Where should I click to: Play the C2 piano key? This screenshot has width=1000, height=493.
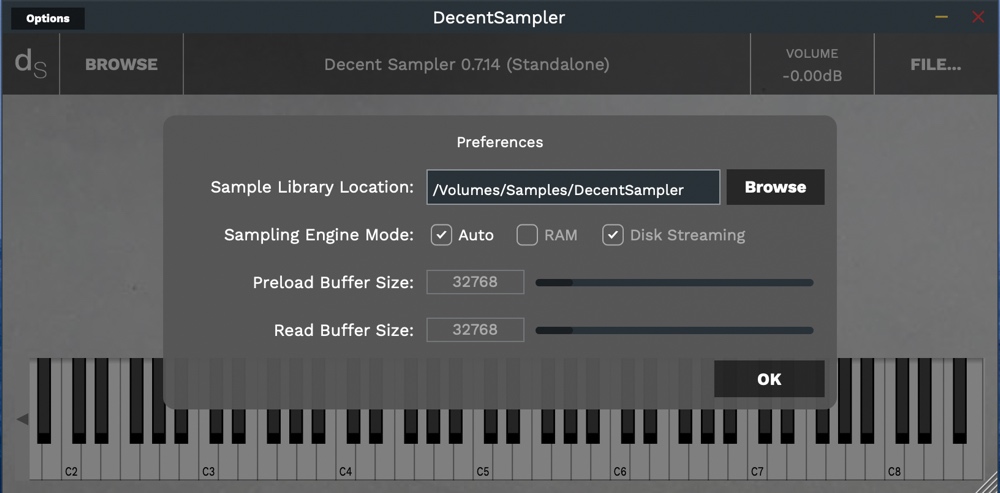point(70,462)
